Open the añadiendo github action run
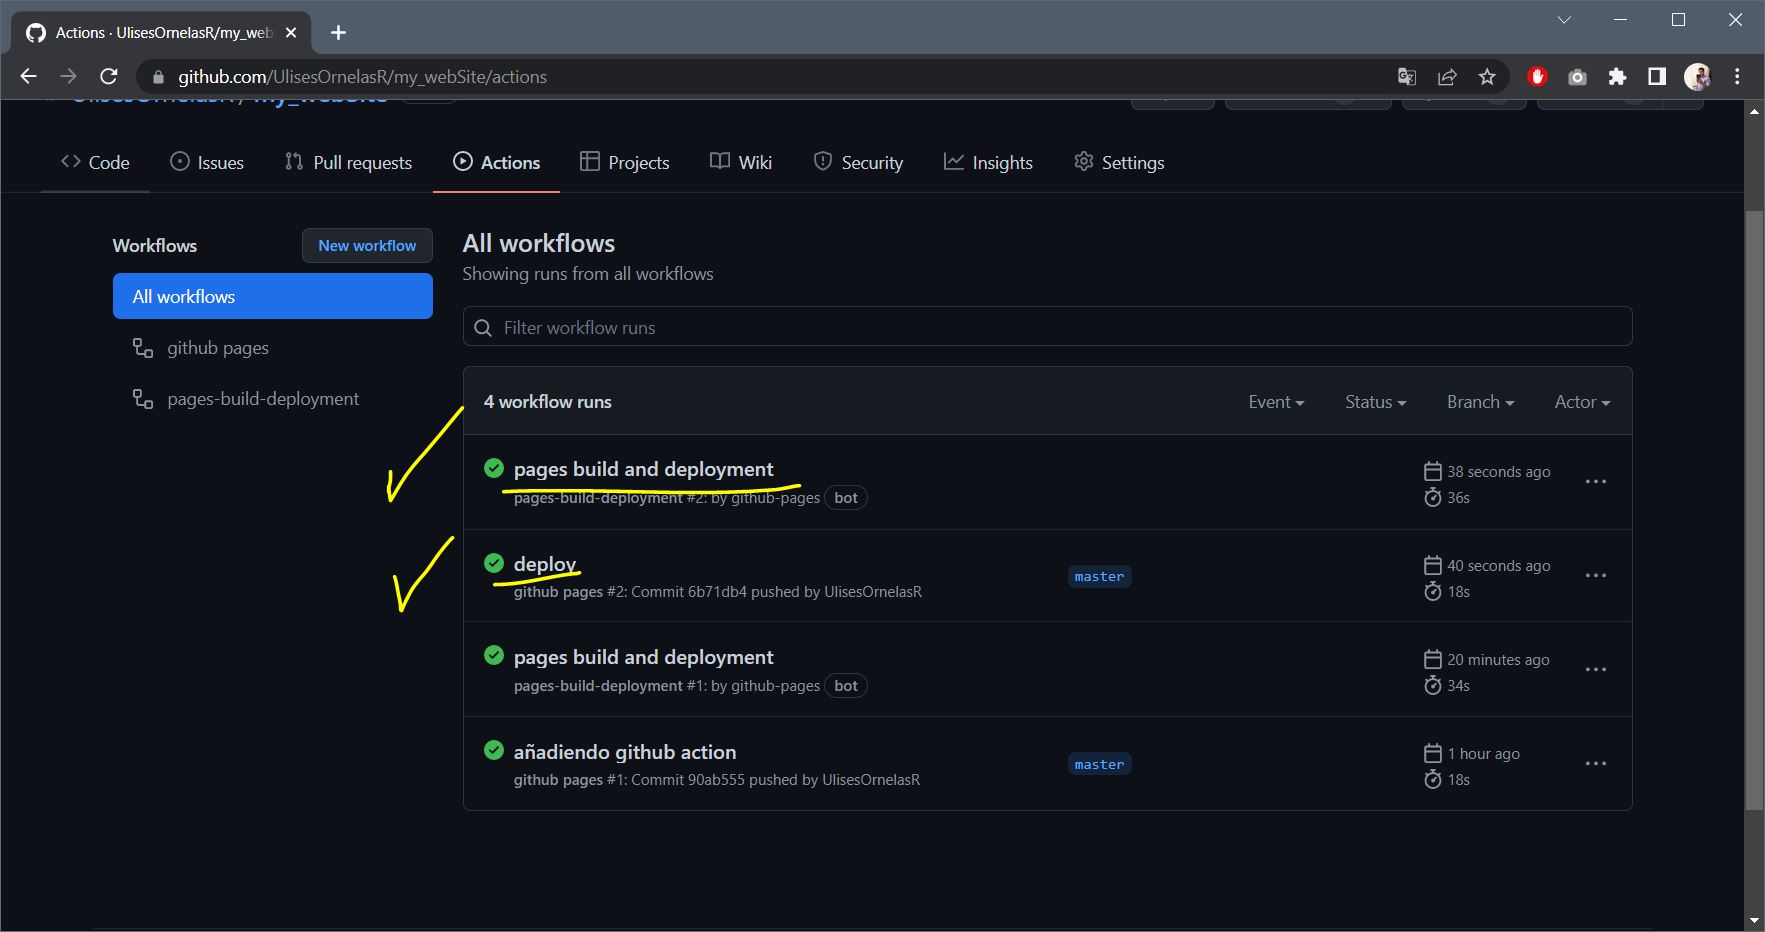 [x=625, y=752]
